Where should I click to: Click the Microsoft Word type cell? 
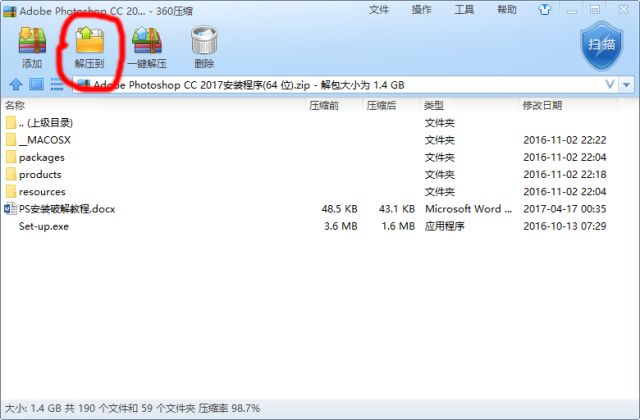(468, 209)
